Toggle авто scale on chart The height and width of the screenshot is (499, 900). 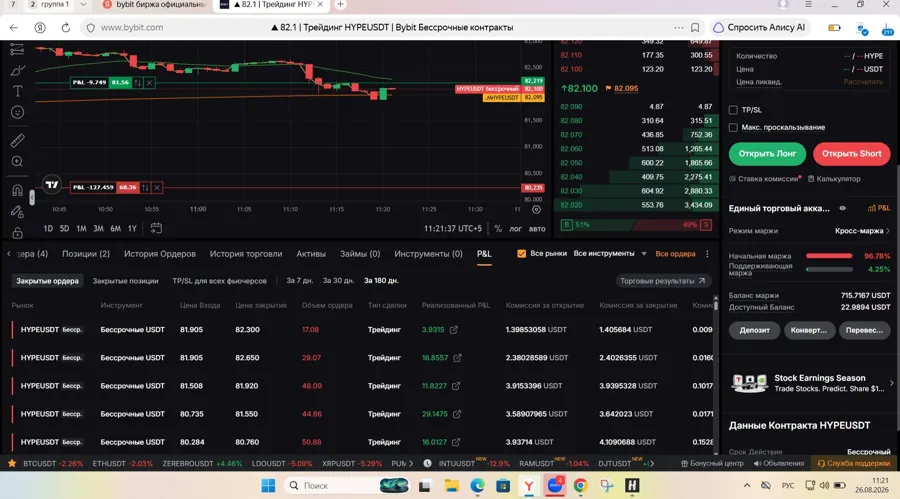coord(537,229)
